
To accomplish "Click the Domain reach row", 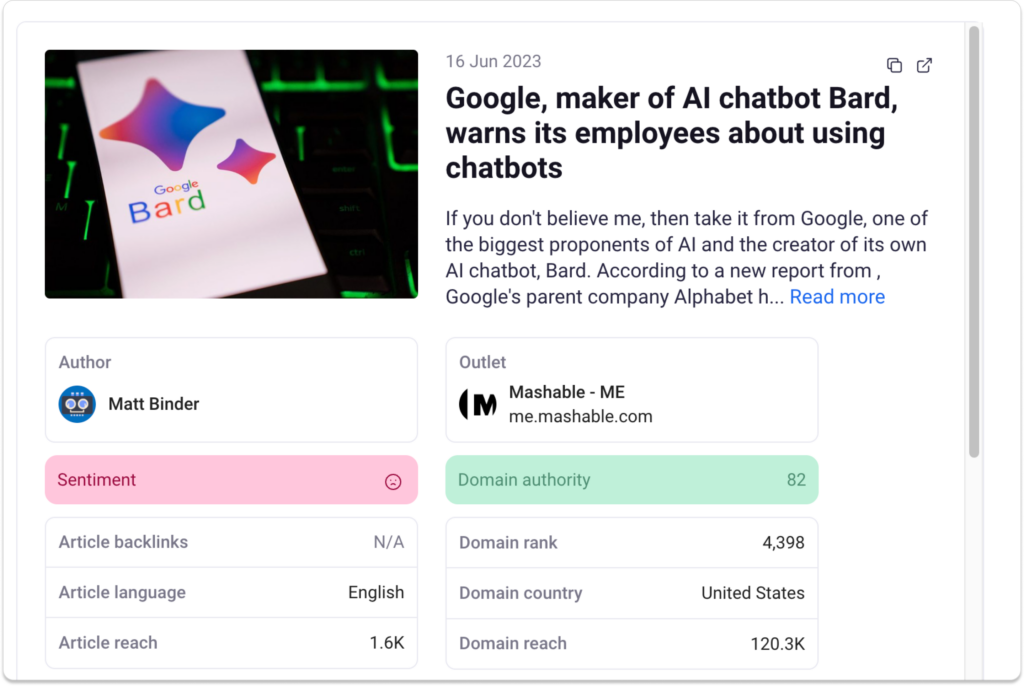I will 631,643.
